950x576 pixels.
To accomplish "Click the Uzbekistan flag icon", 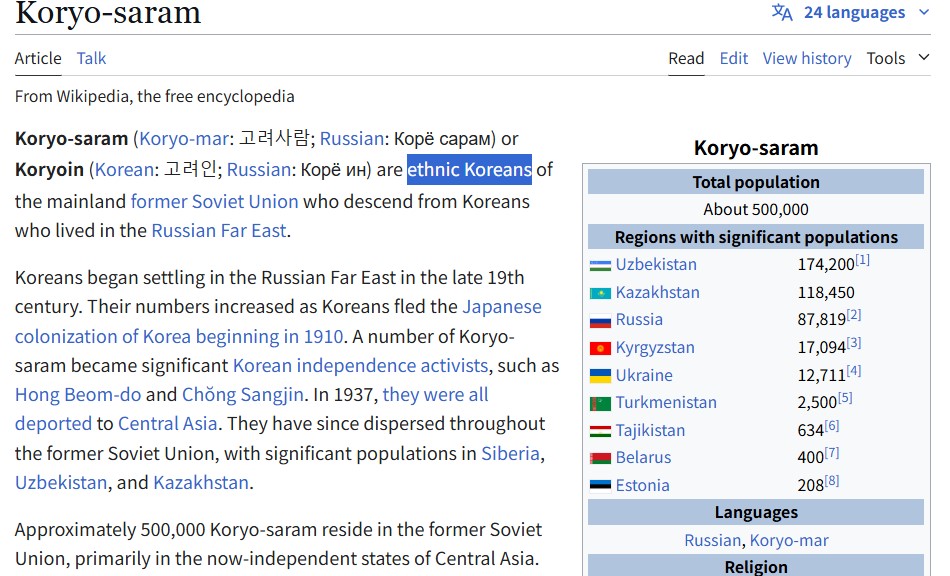I will pyautogui.click(x=600, y=265).
